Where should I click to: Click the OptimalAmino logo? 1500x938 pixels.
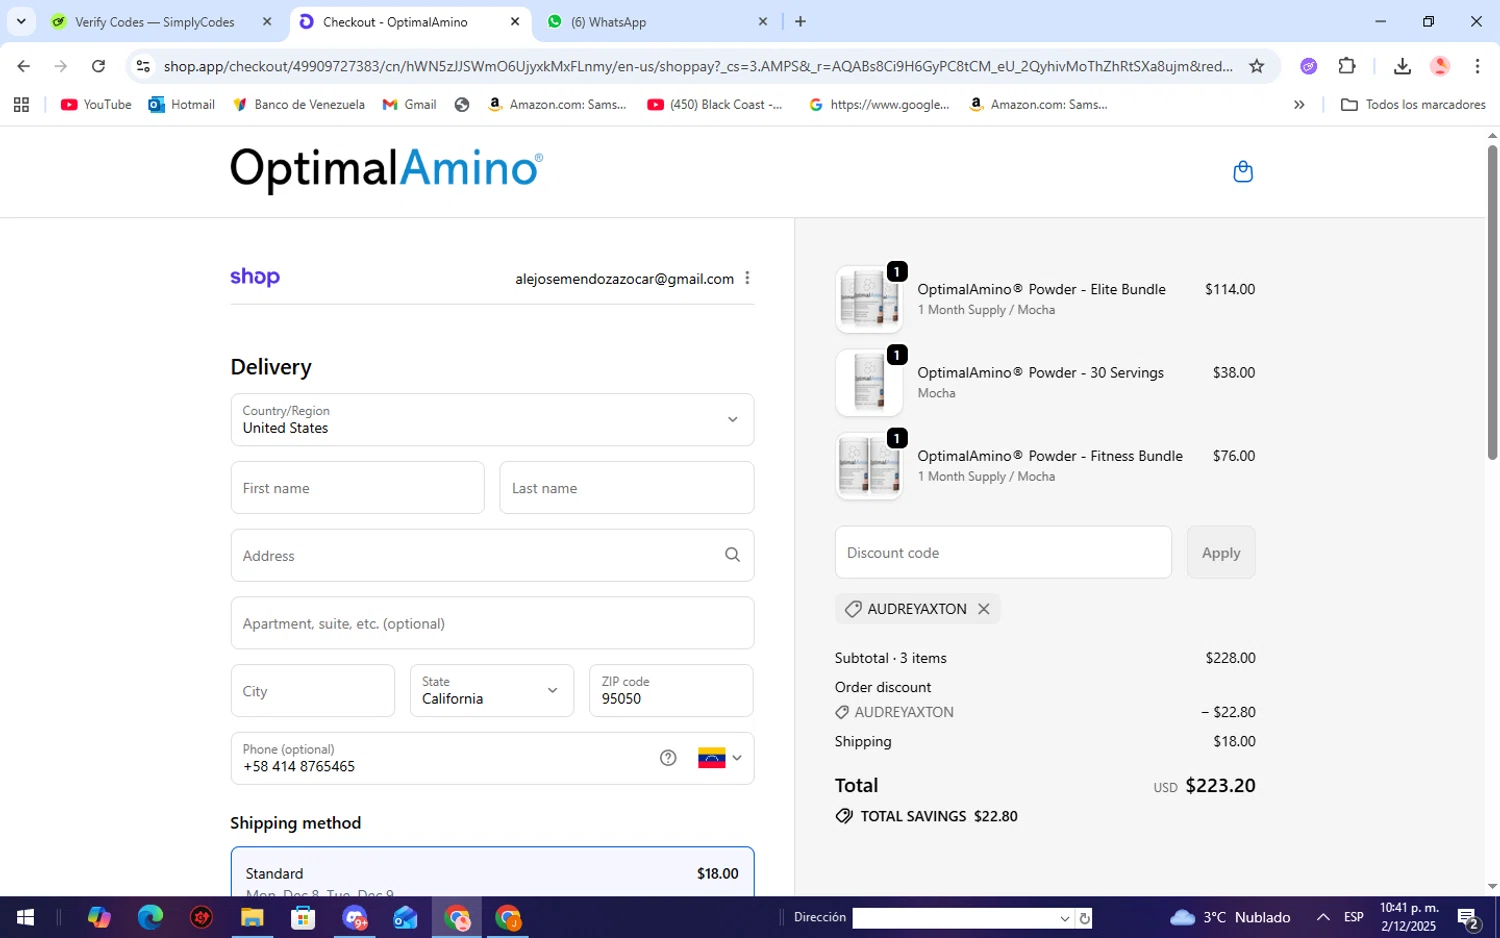[x=386, y=169]
